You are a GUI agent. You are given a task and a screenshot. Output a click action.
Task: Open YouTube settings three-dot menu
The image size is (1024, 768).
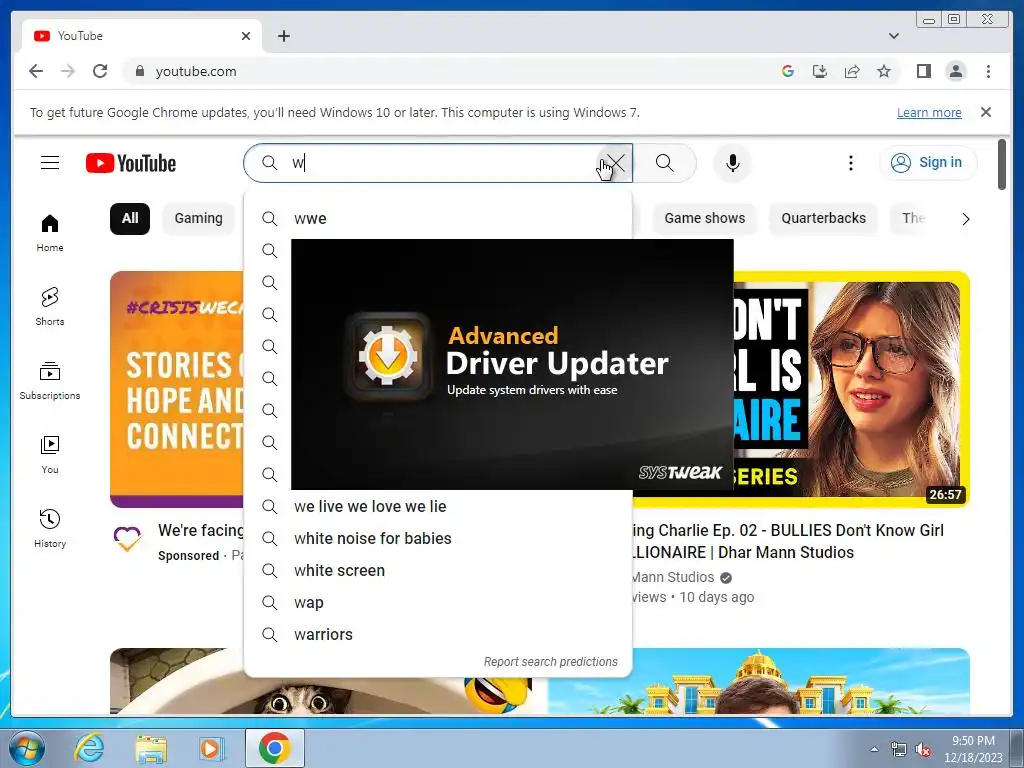click(850, 163)
